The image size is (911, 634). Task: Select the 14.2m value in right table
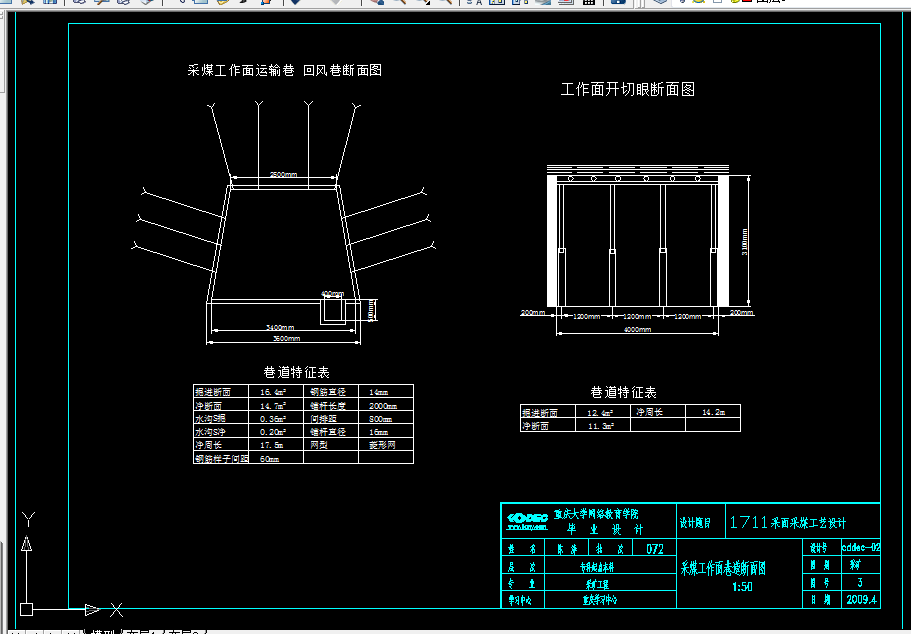713,412
